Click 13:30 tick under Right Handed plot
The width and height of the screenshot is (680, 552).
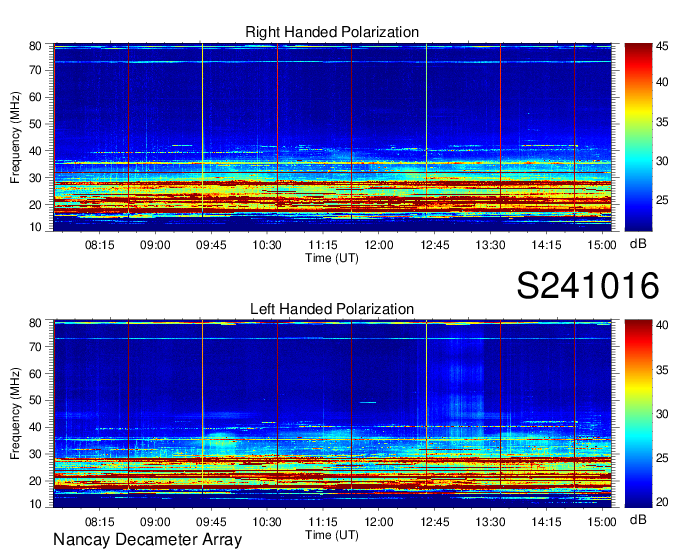(490, 245)
